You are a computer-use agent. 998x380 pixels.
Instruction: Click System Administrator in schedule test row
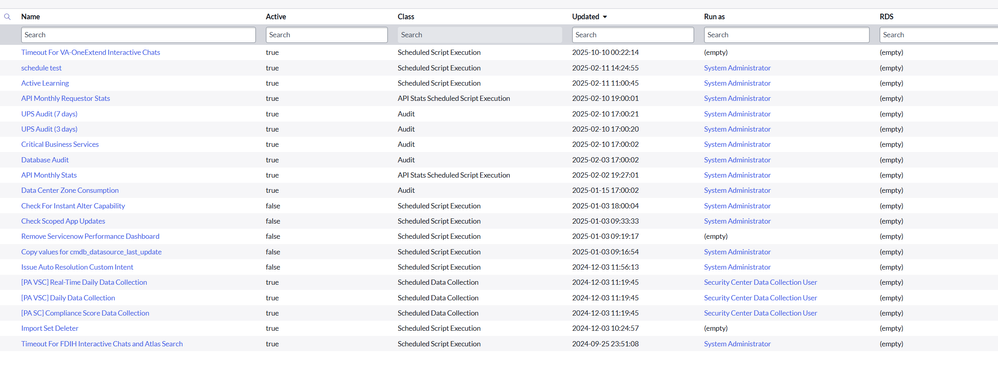737,68
